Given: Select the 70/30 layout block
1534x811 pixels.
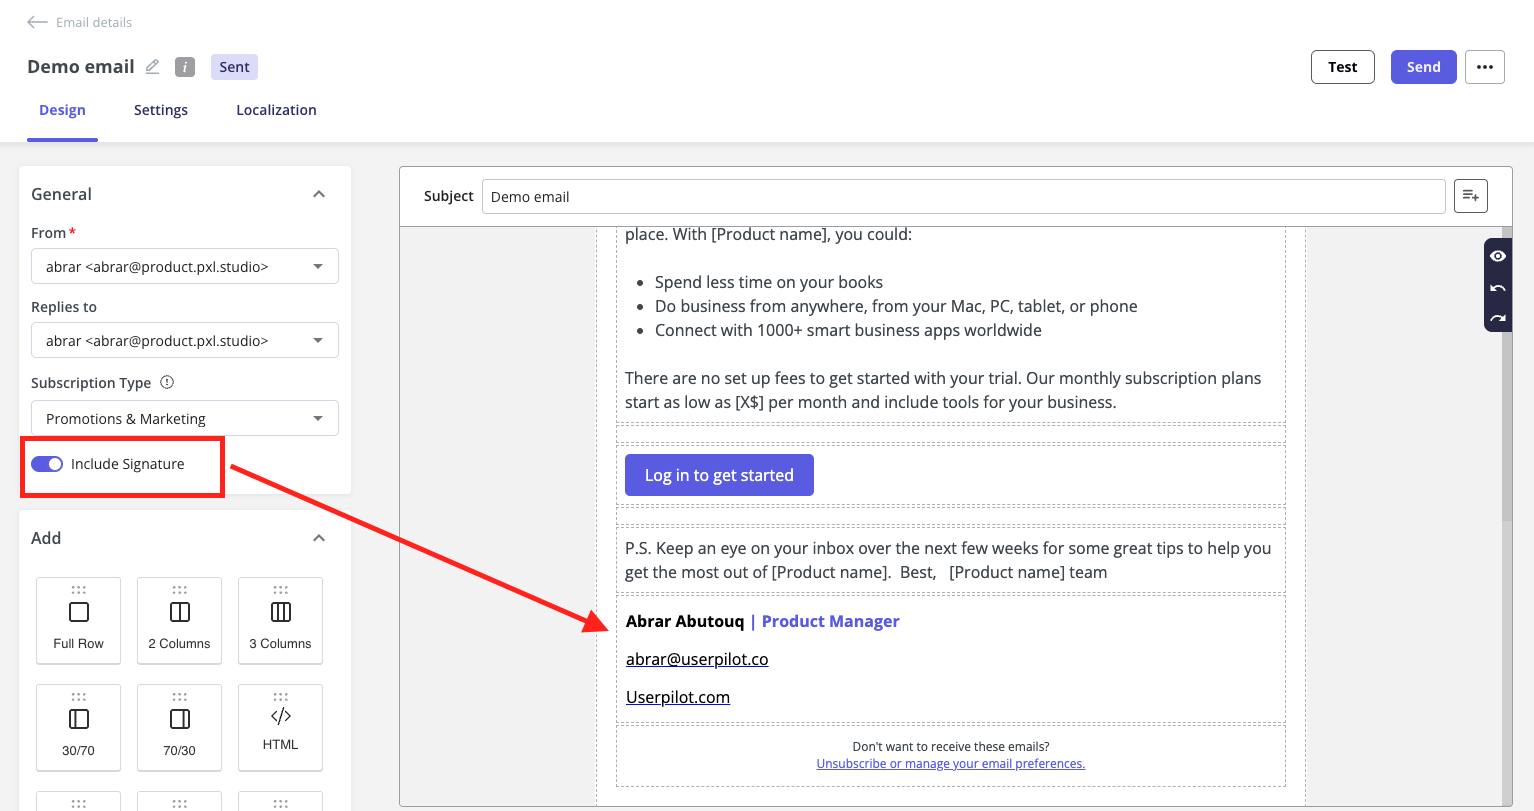Looking at the screenshot, I should click(179, 727).
